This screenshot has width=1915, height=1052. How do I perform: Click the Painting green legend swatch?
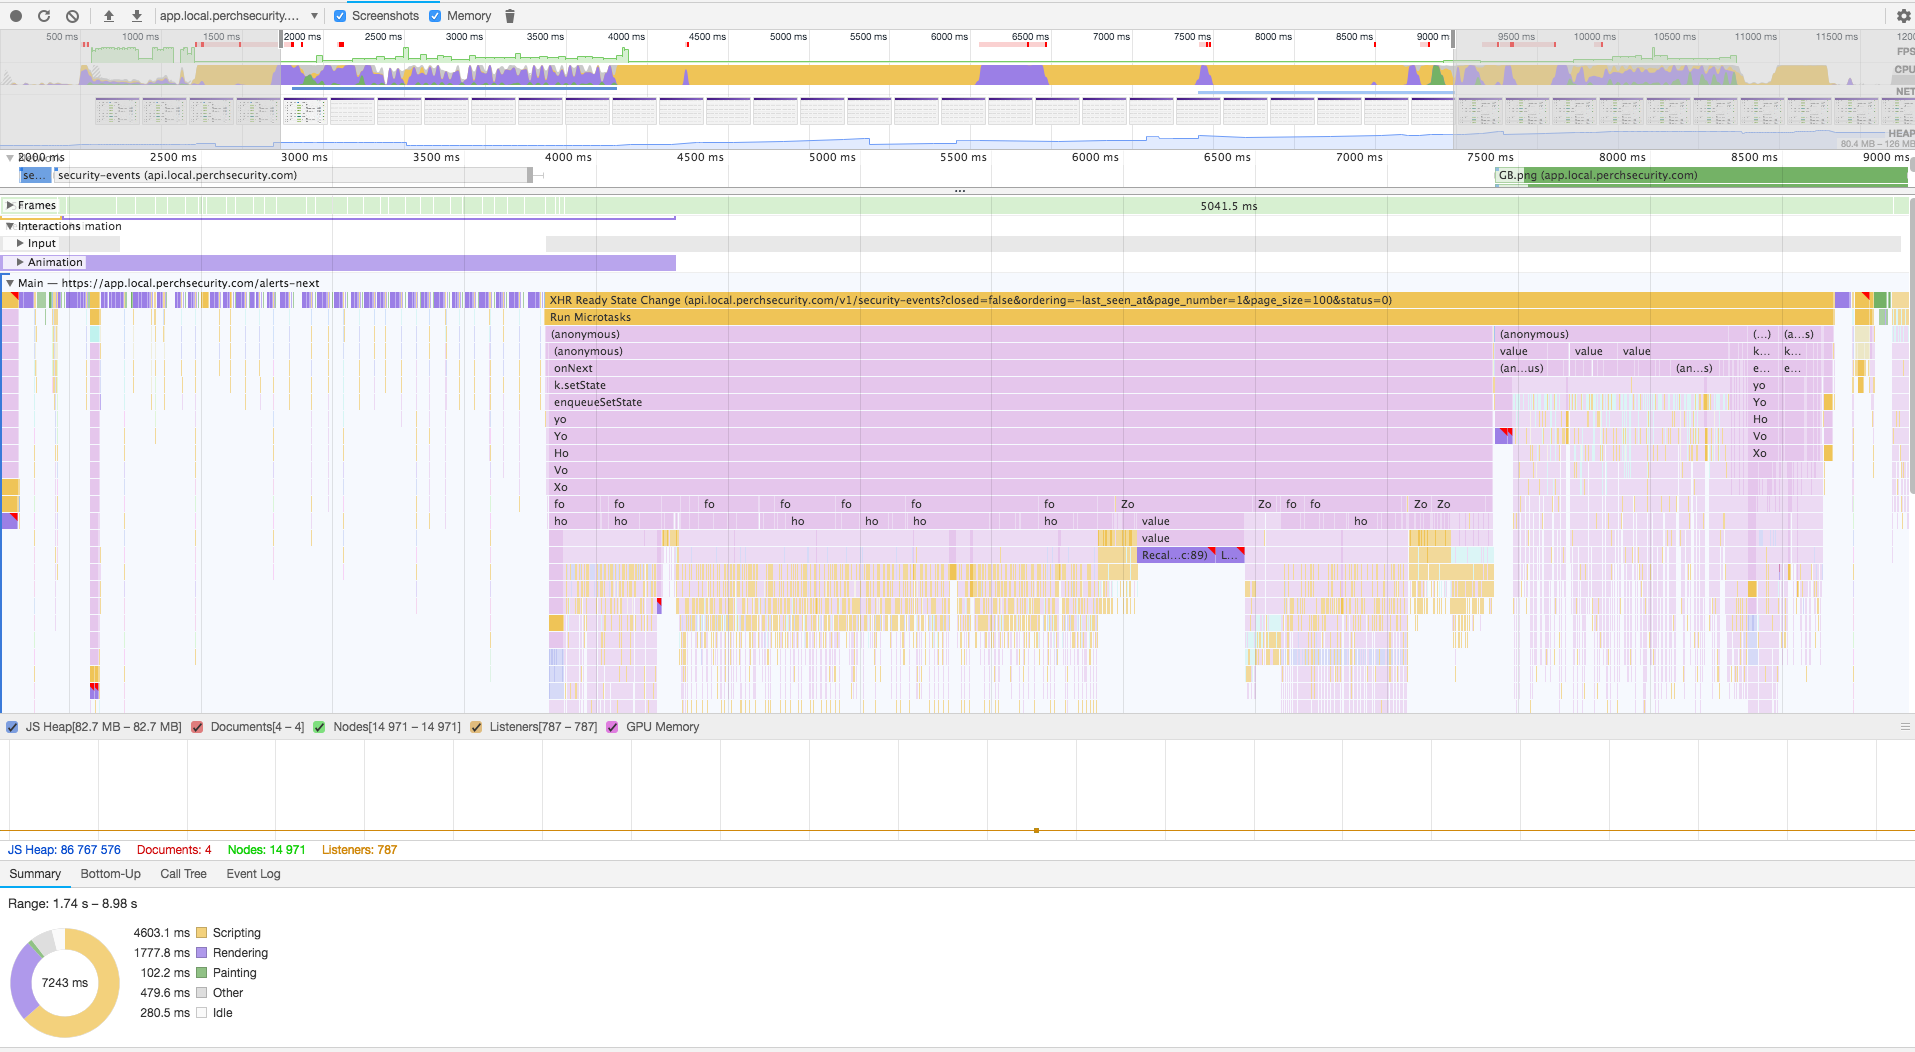click(202, 973)
